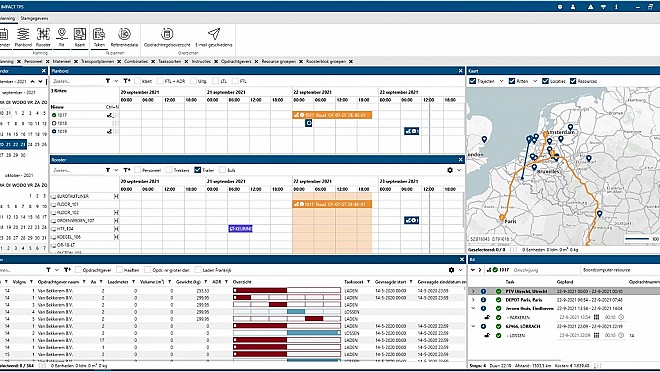The image size is (660, 372).
Task: Expand the Ritten dropdown arrow on map
Action: 535,81
